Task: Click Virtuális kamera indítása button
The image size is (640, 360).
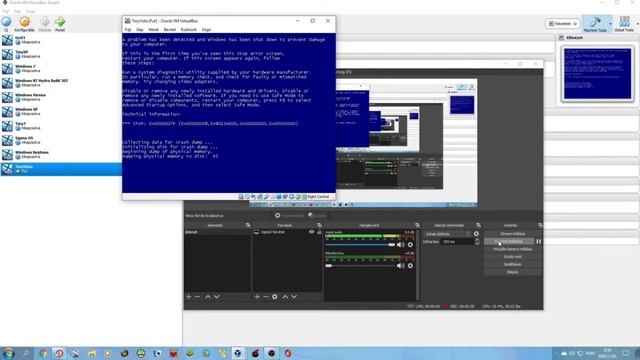Action: click(513, 249)
